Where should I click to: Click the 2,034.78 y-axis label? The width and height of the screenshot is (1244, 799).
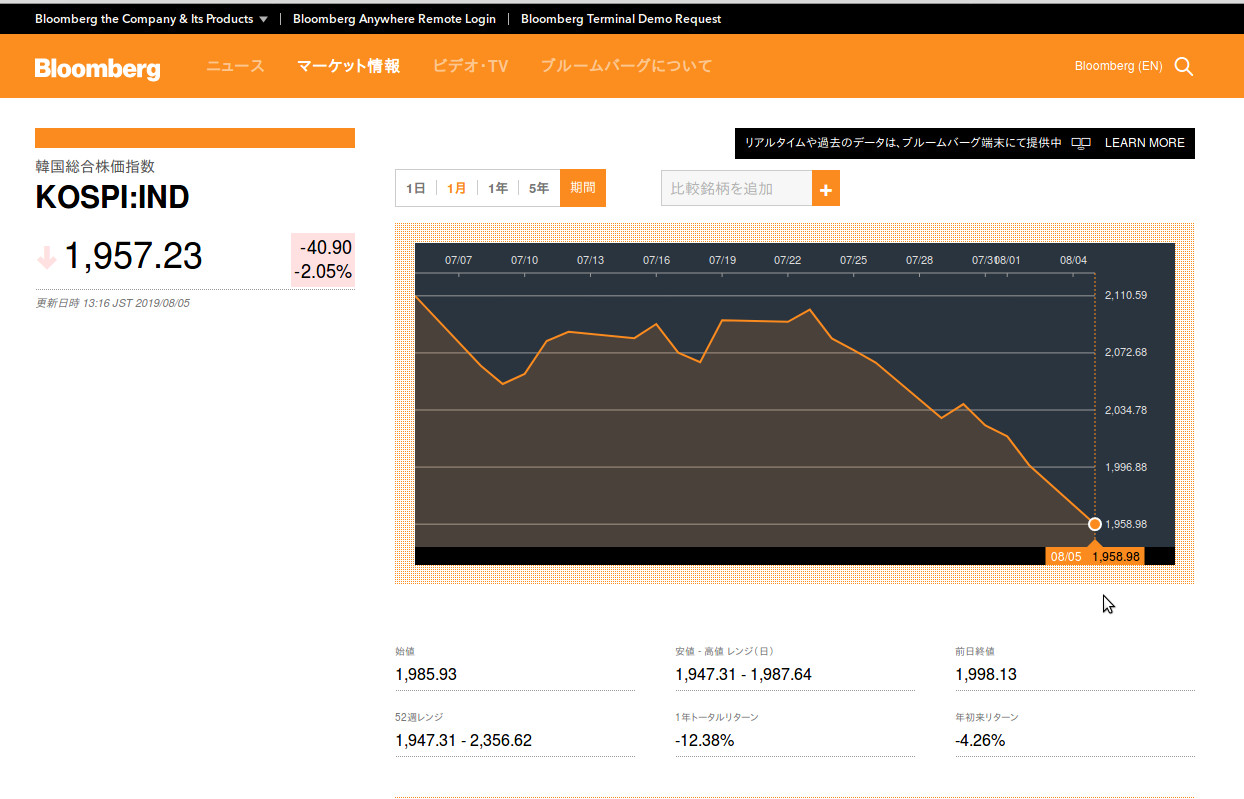tap(1126, 410)
